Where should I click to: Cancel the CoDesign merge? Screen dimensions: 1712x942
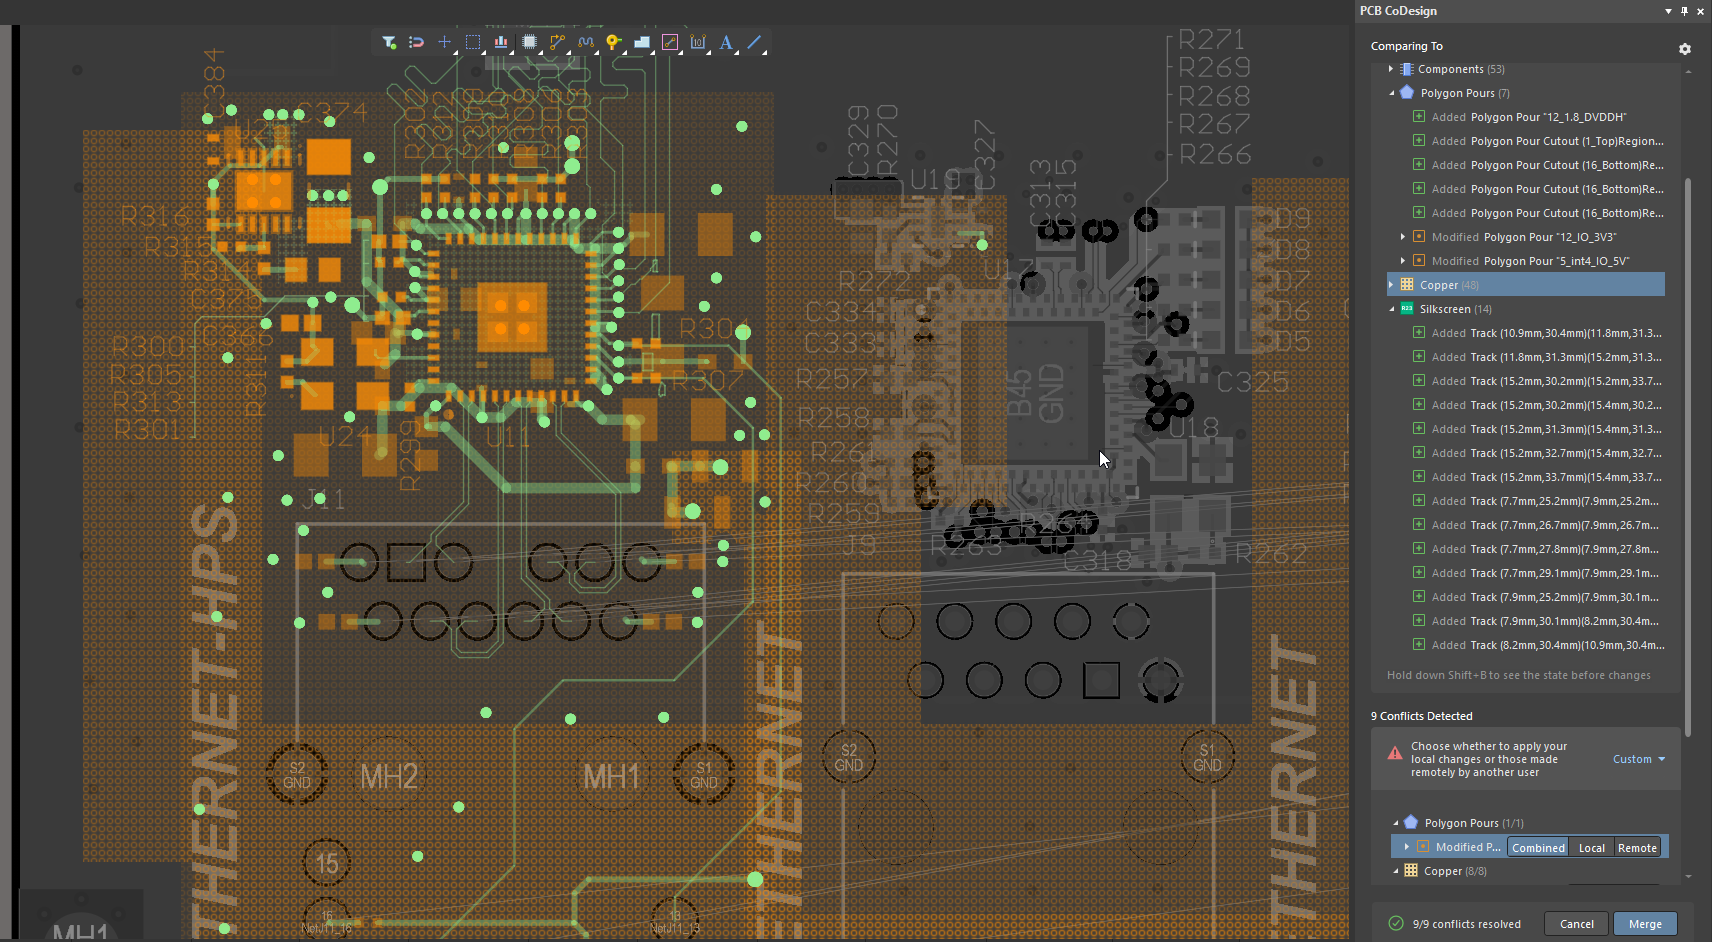coord(1576,924)
